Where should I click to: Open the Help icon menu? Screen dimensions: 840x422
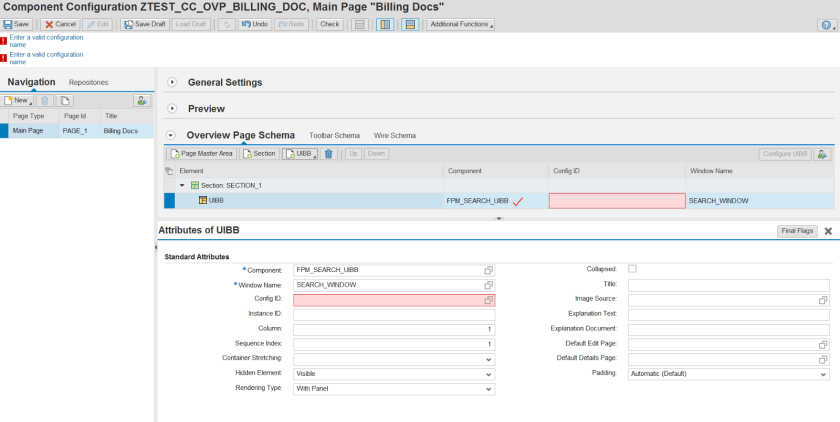coord(826,25)
